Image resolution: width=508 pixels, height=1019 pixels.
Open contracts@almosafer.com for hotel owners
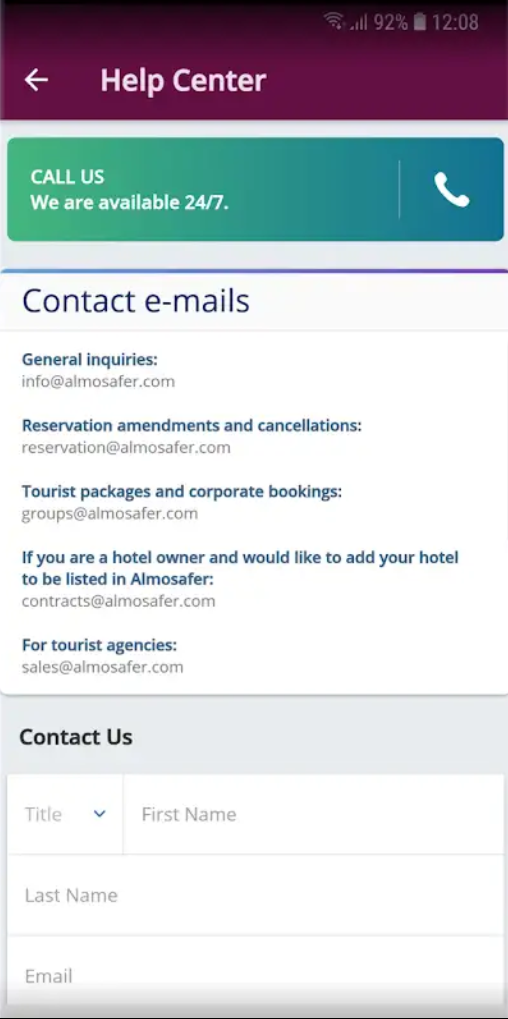point(118,601)
